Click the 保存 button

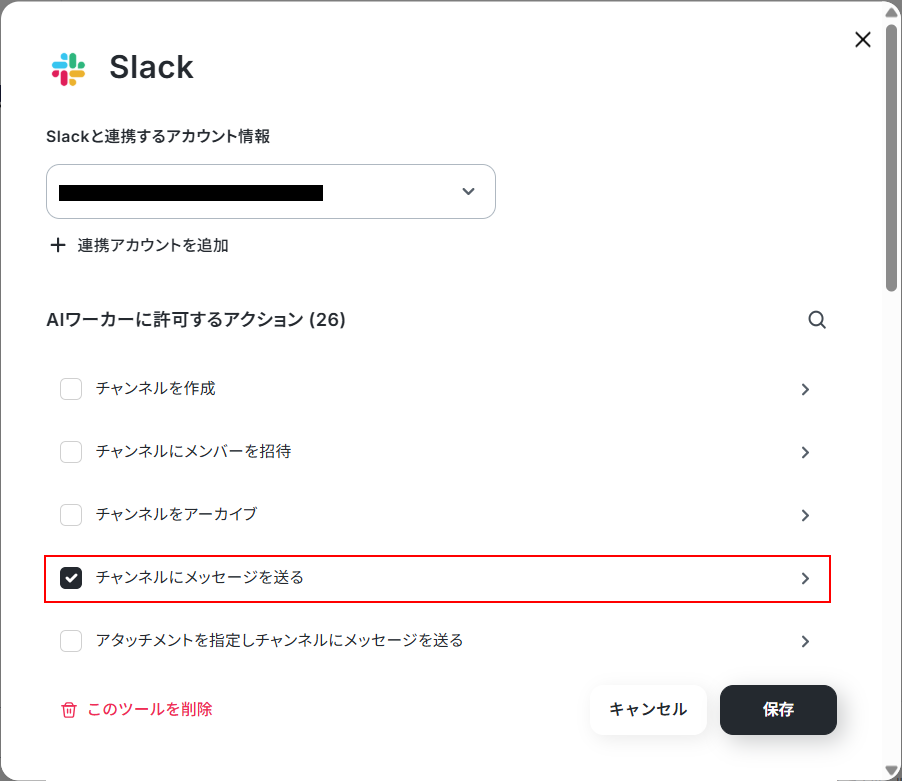[778, 710]
